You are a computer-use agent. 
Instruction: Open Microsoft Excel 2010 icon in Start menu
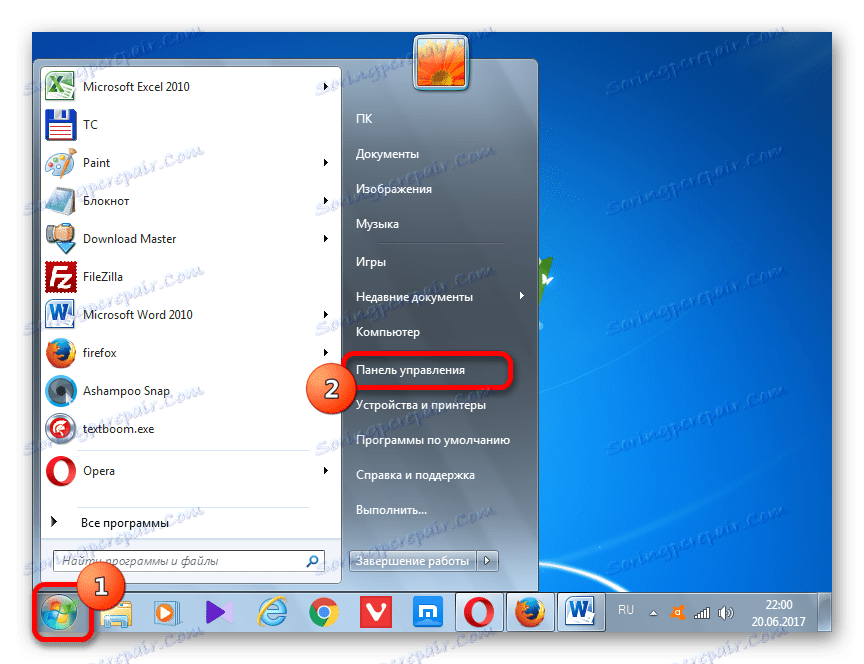point(60,87)
